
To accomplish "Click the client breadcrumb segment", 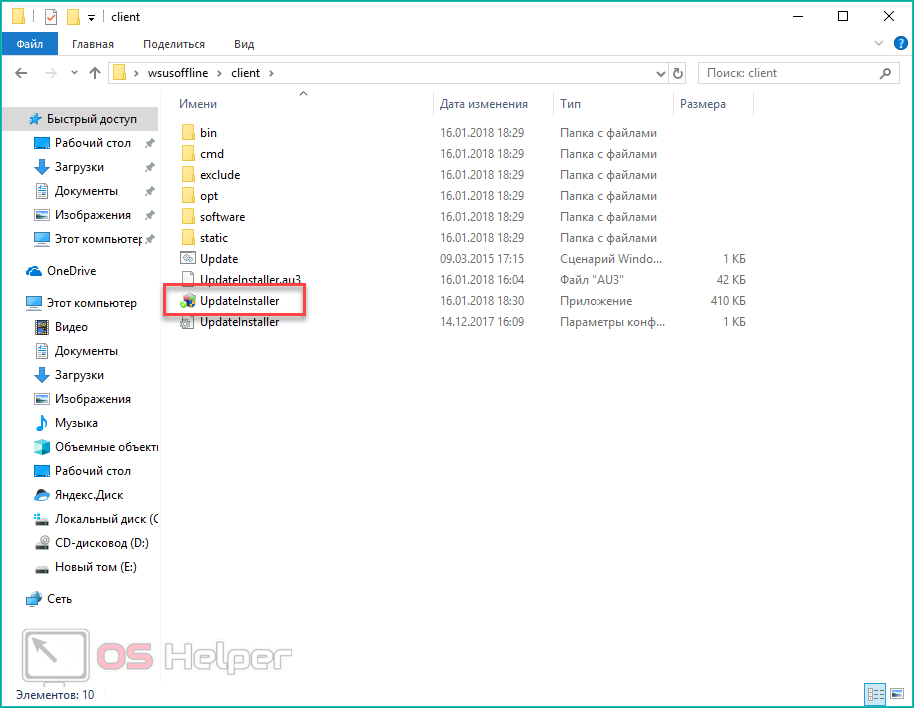I will pyautogui.click(x=245, y=73).
